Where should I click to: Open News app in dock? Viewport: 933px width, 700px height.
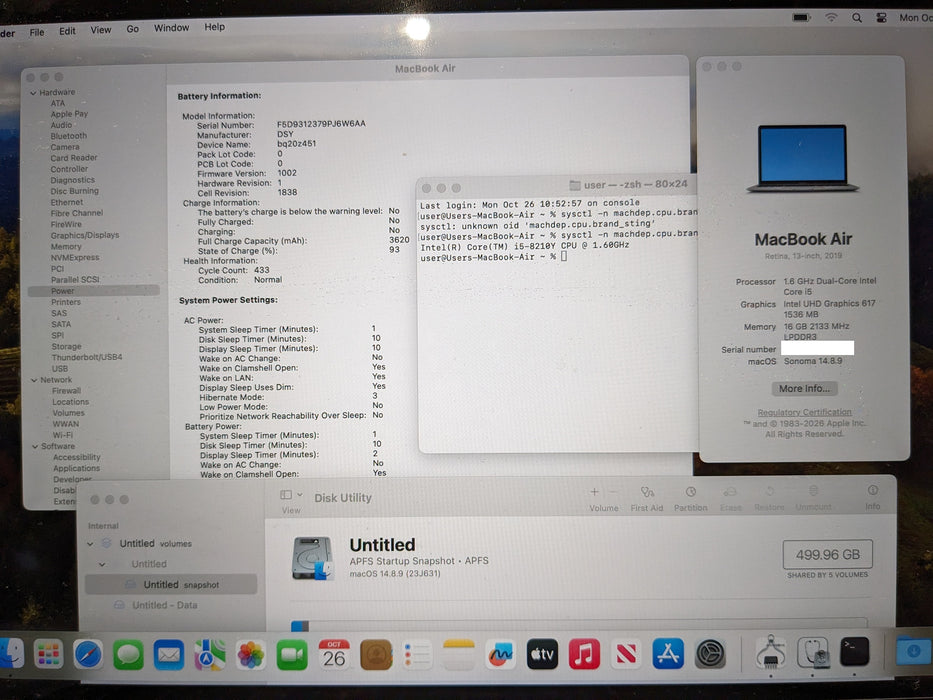[x=626, y=654]
